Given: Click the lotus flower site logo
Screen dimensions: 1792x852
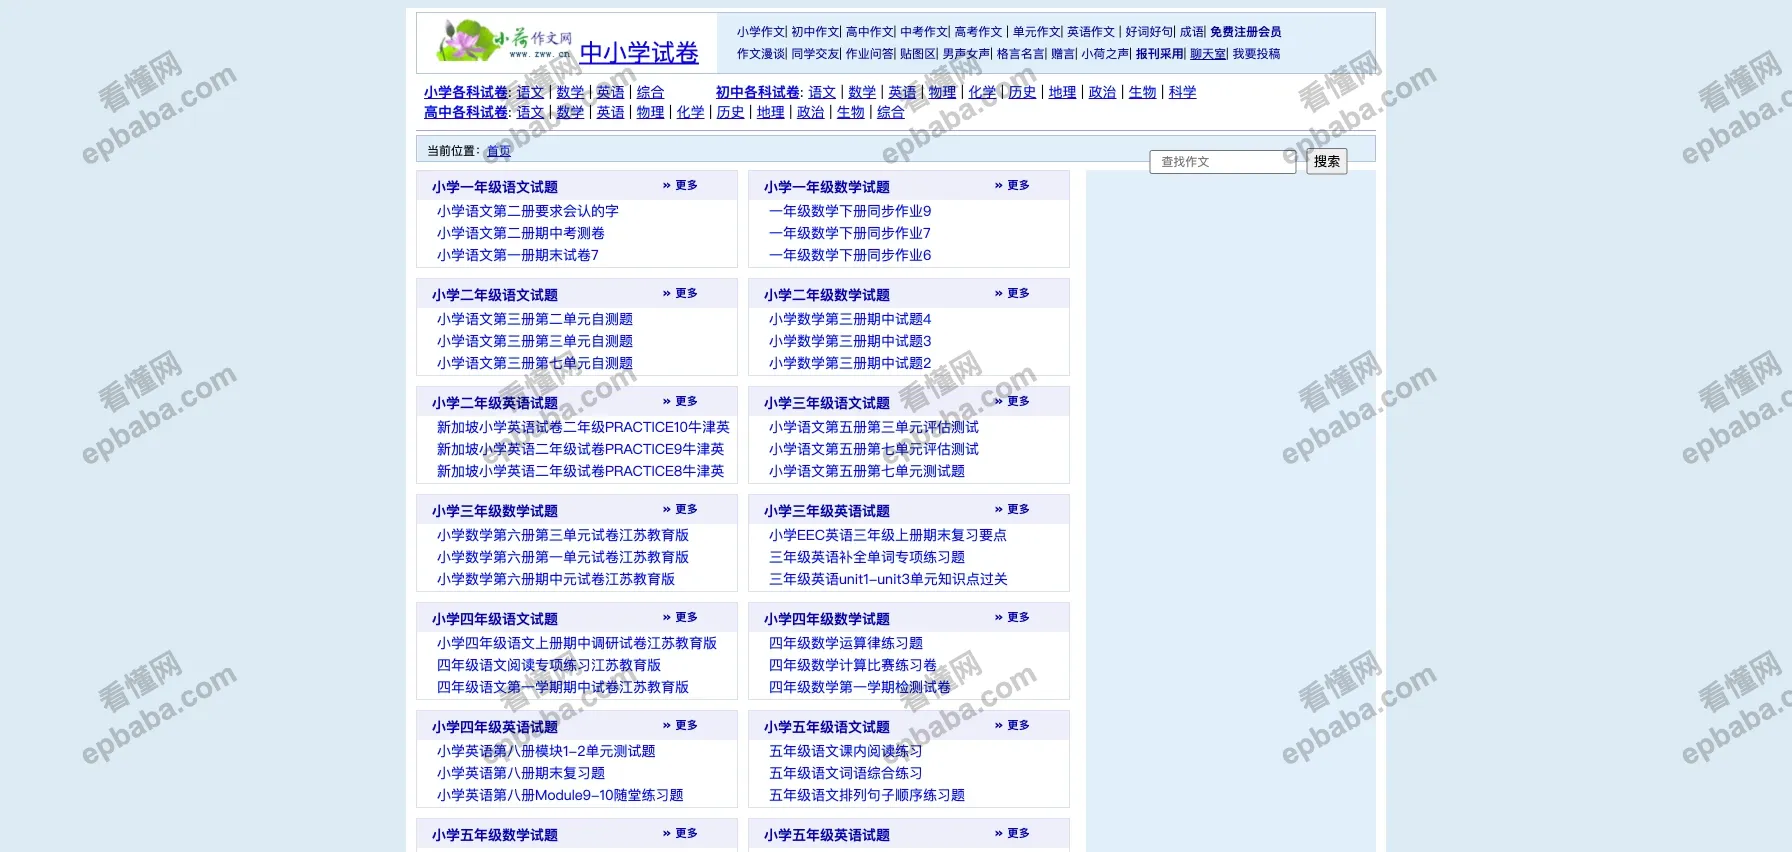Looking at the screenshot, I should pyautogui.click(x=505, y=41).
